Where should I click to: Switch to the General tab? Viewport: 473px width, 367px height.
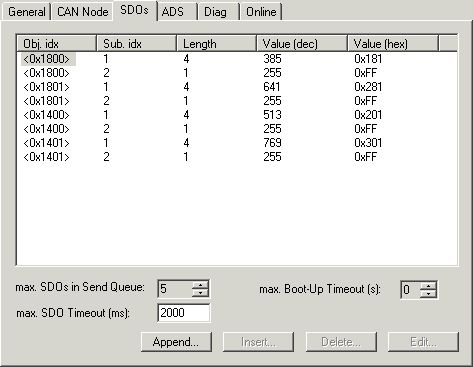click(26, 12)
